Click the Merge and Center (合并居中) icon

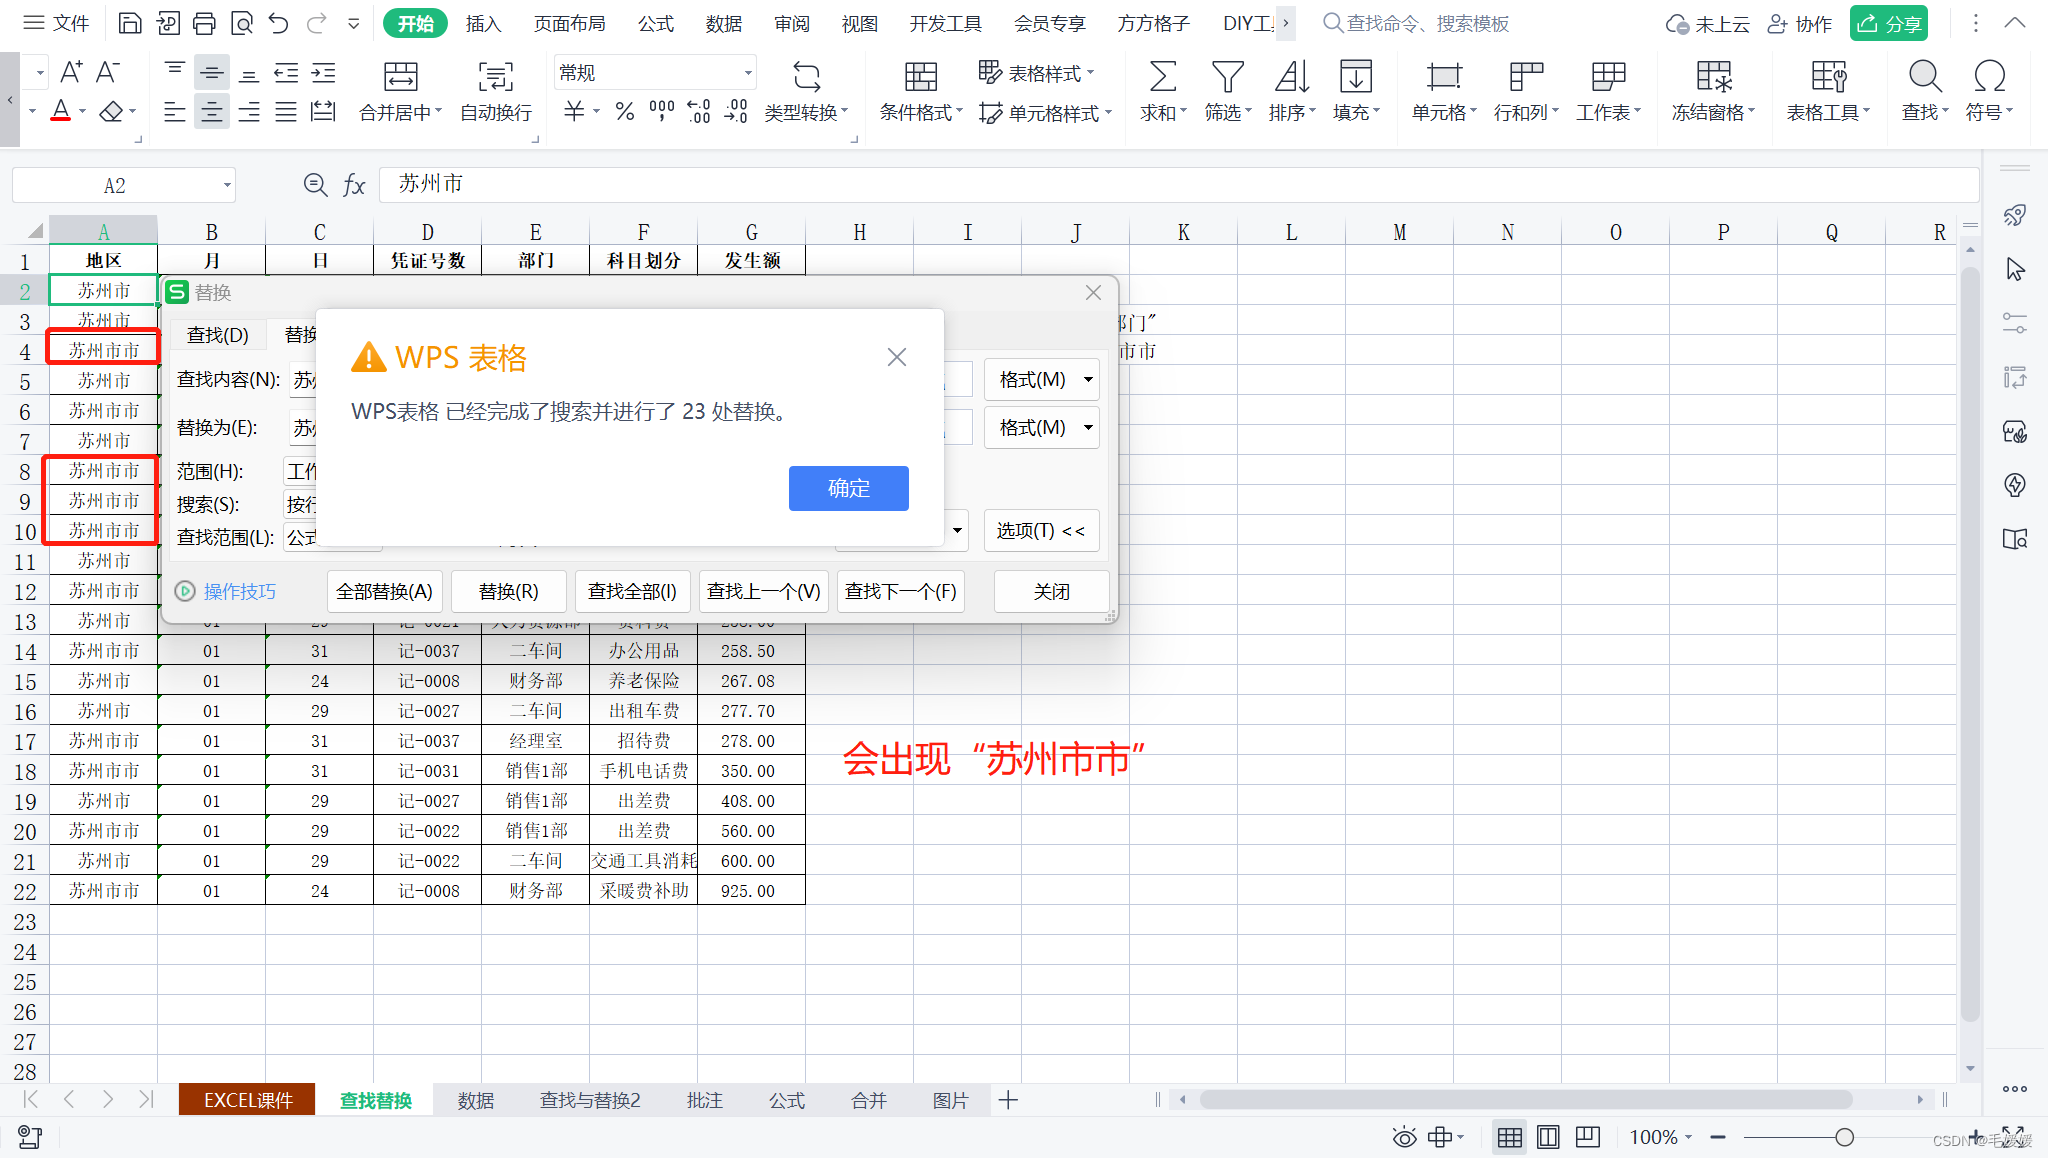[400, 77]
